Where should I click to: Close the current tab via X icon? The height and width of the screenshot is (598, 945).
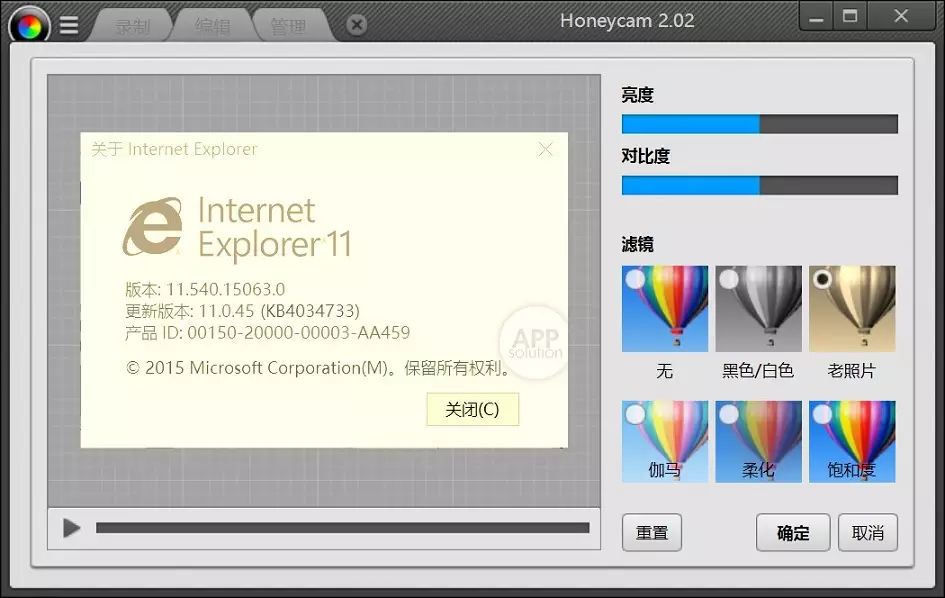pos(357,25)
